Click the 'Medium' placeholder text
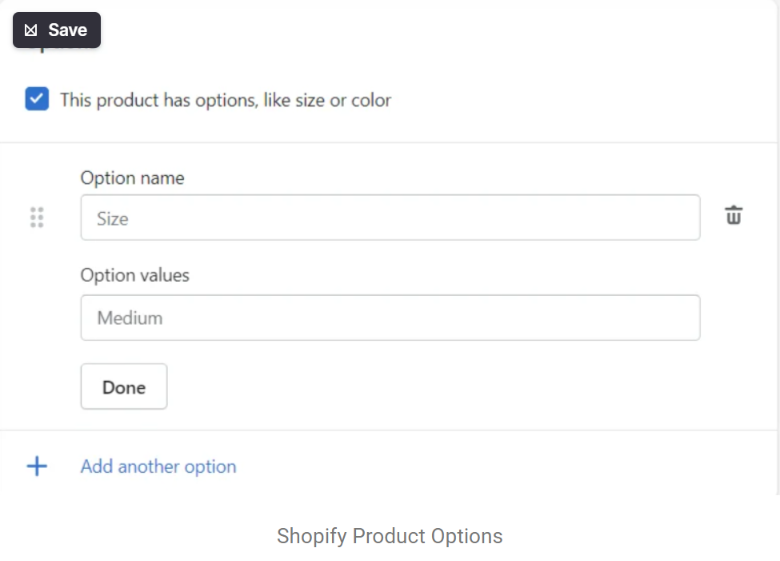 130,318
